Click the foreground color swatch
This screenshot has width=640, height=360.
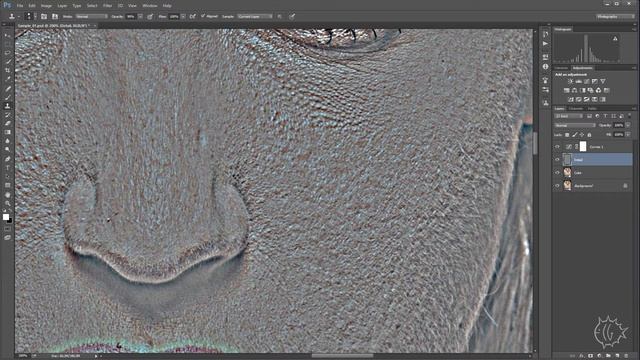pyautogui.click(x=6, y=217)
